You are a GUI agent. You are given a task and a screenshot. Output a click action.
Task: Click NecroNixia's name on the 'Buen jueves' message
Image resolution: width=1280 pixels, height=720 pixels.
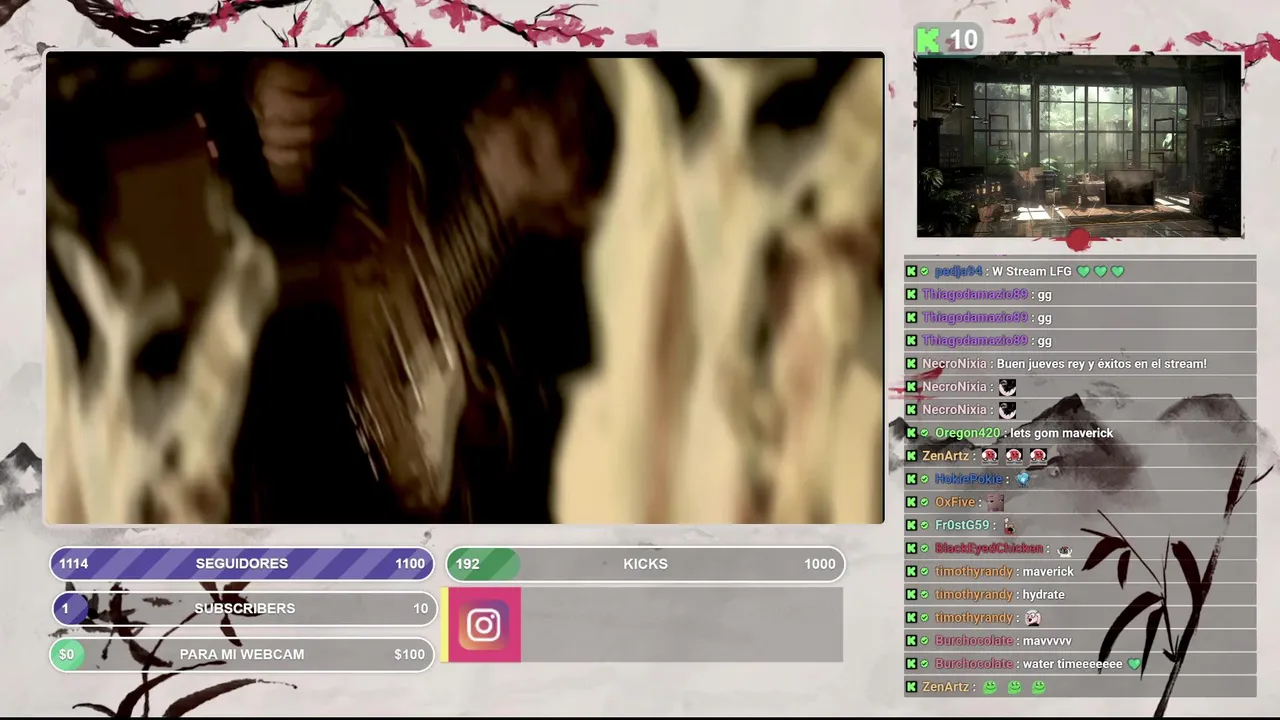click(954, 364)
